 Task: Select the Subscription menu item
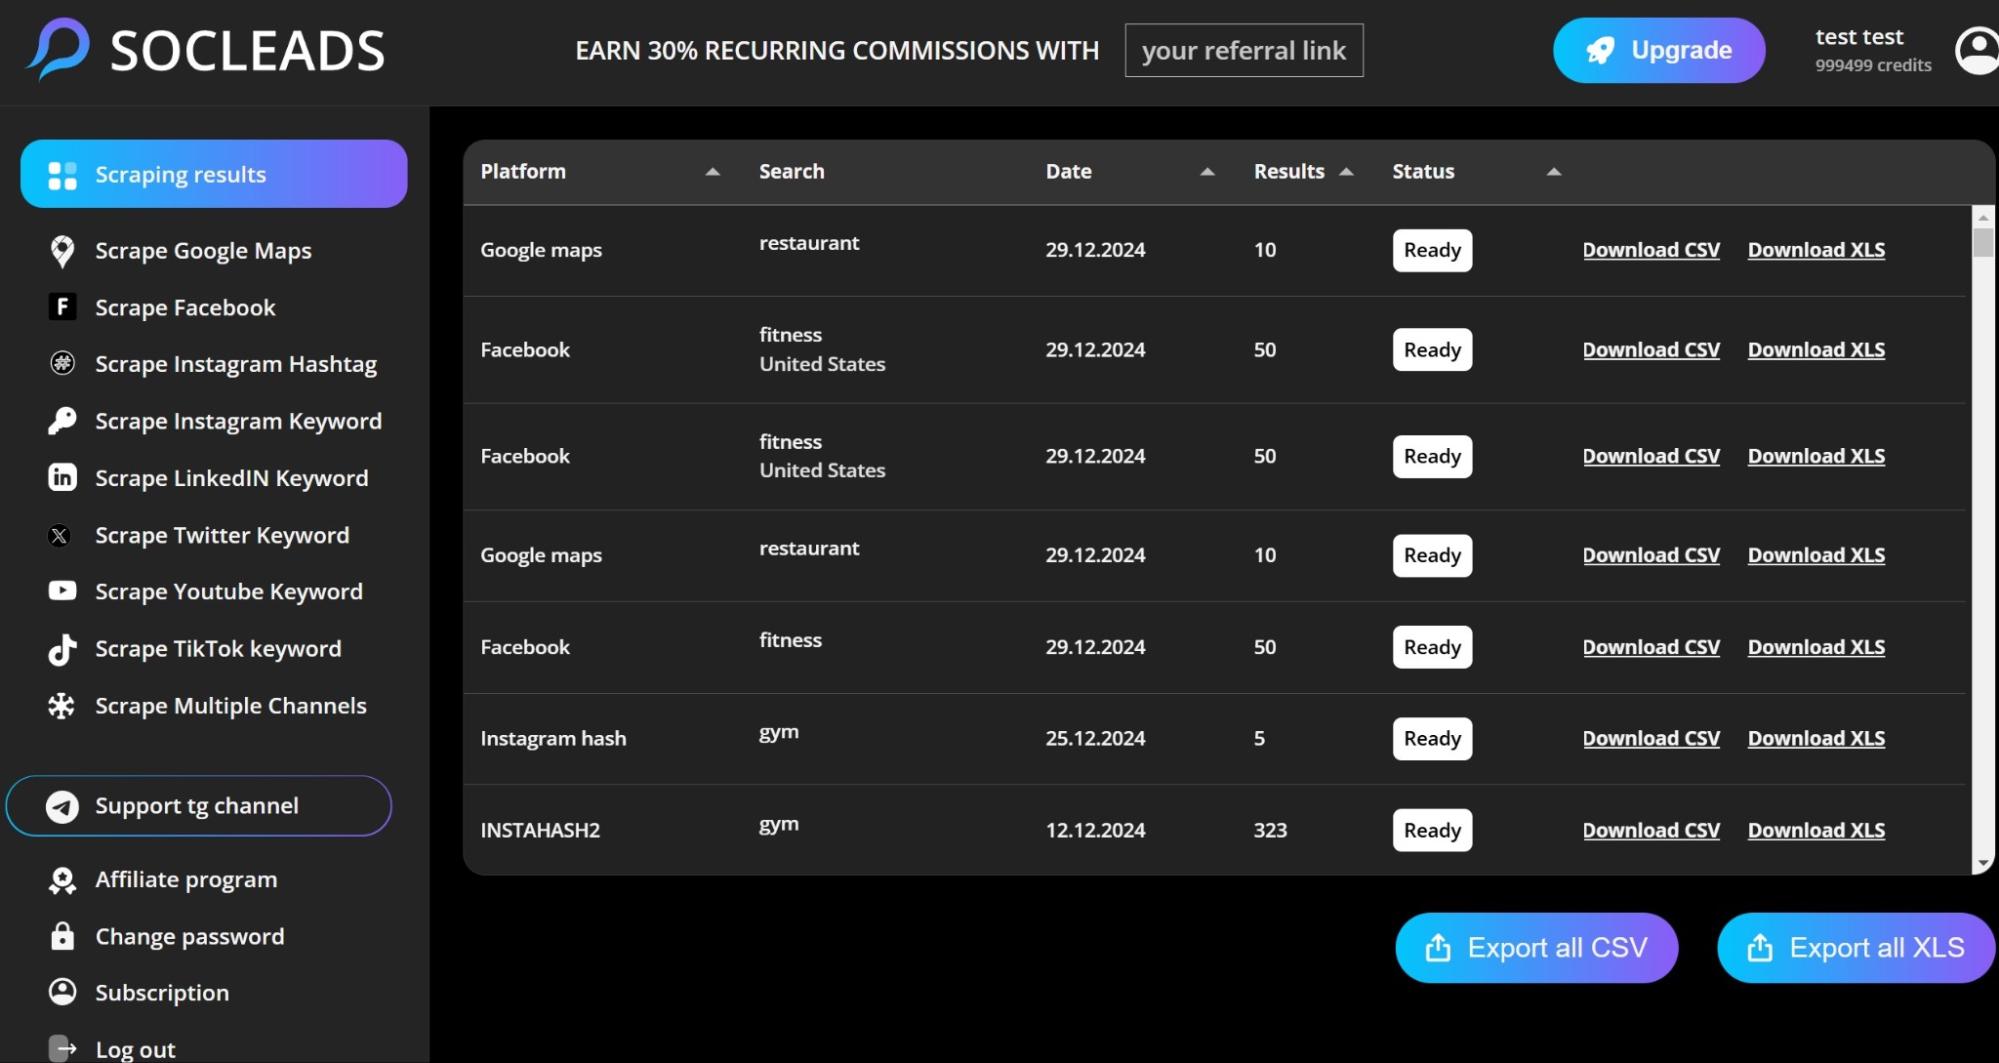(161, 993)
